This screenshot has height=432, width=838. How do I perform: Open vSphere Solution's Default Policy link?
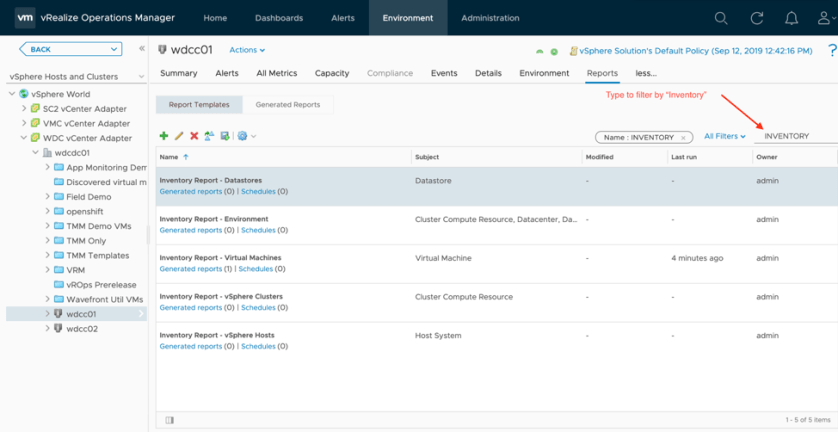click(642, 51)
